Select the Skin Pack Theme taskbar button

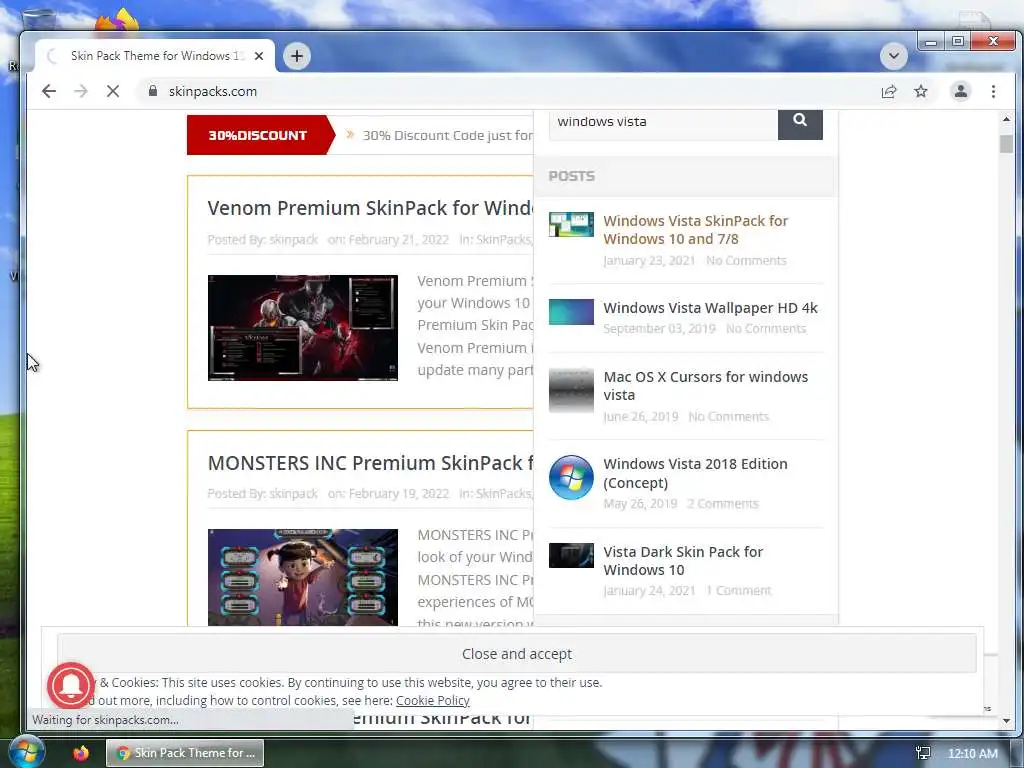tap(185, 753)
